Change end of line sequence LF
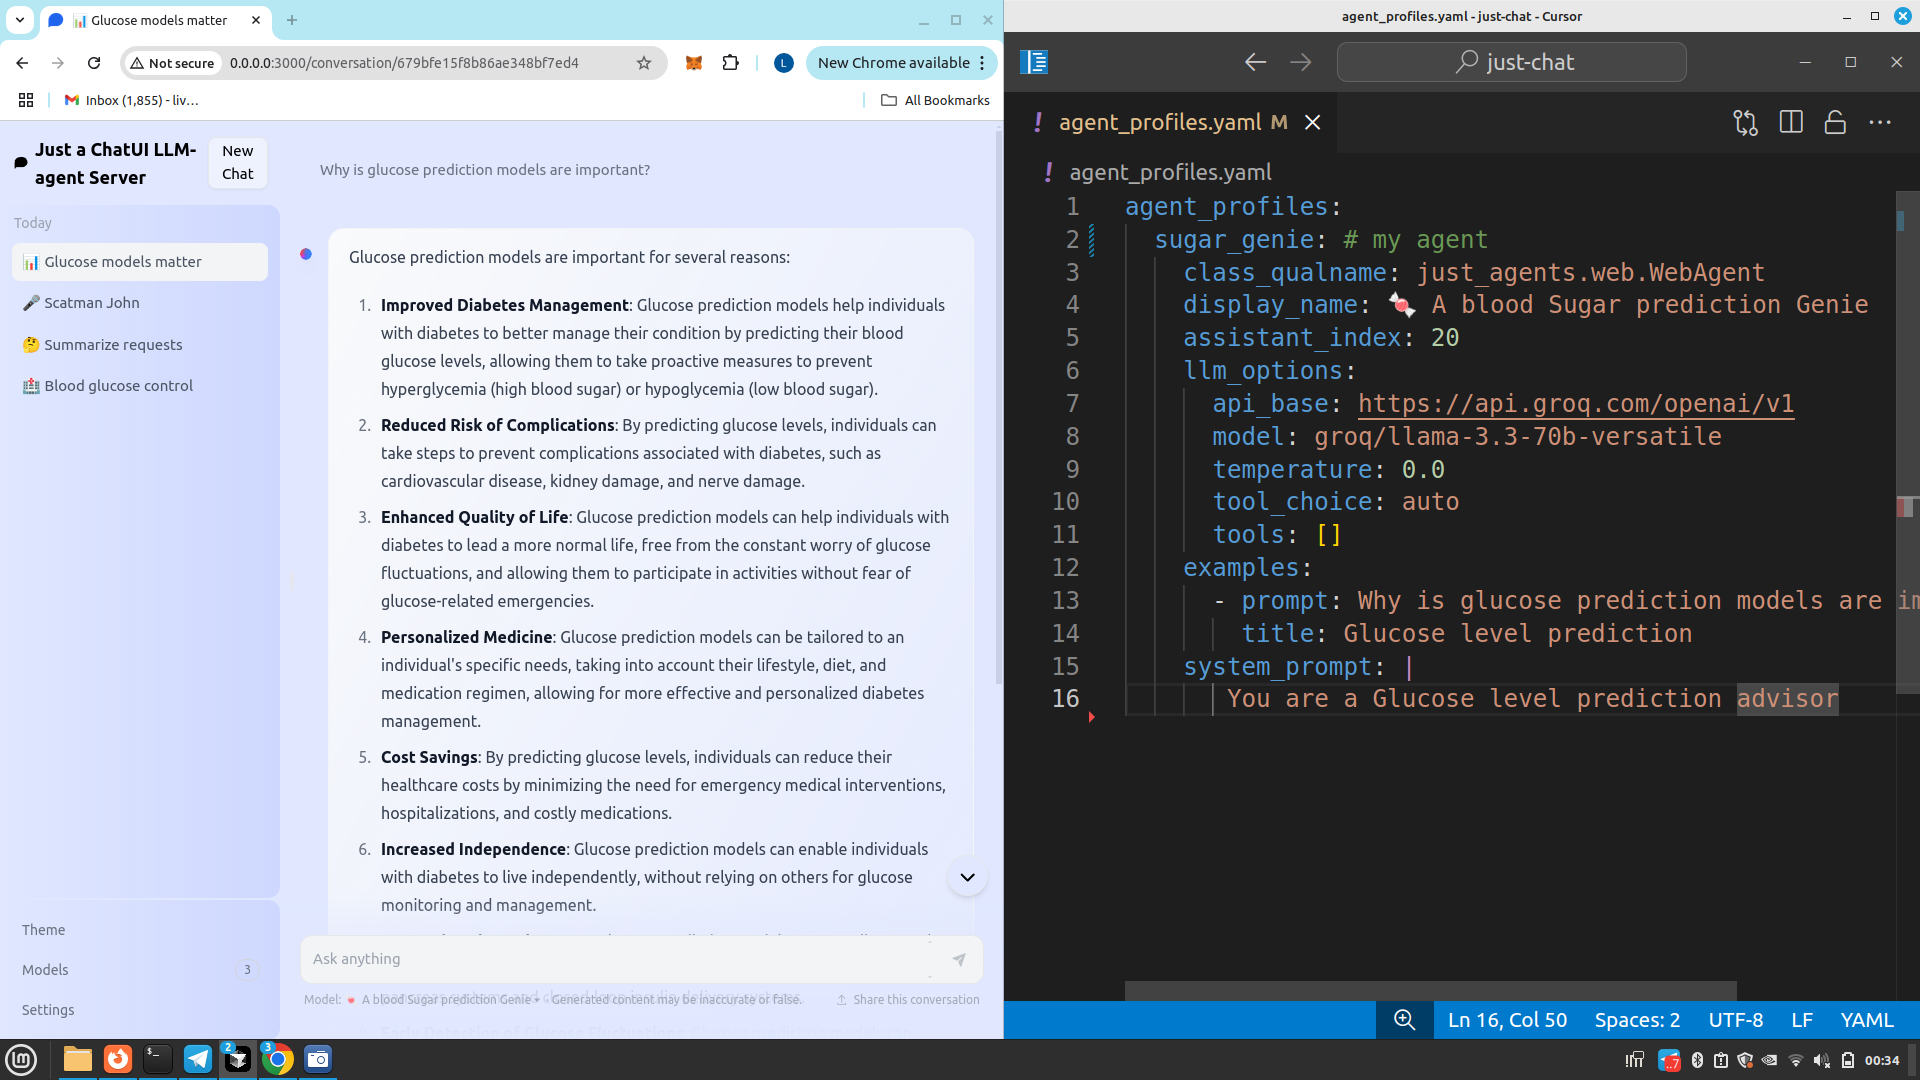Screen dimensions: 1920x1080 (1802, 1020)
